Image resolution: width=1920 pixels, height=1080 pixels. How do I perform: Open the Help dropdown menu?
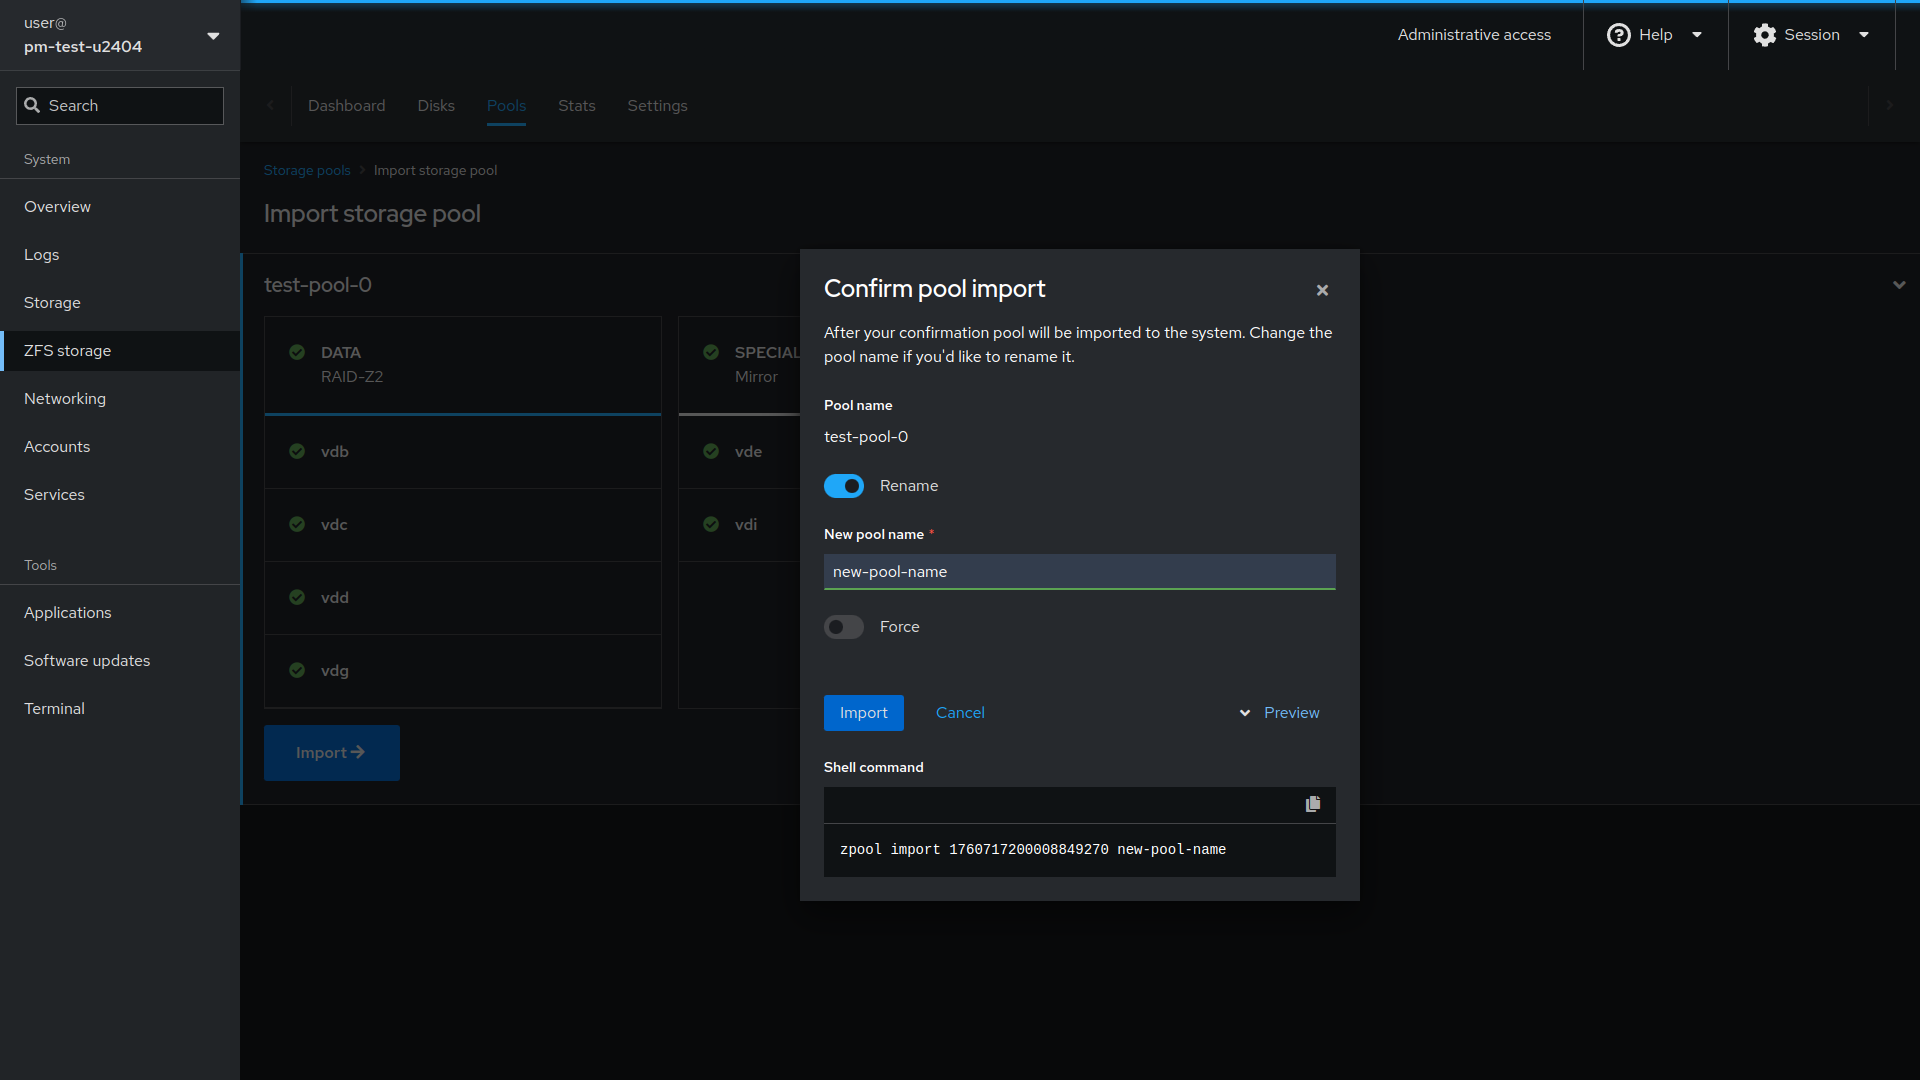coord(1697,35)
